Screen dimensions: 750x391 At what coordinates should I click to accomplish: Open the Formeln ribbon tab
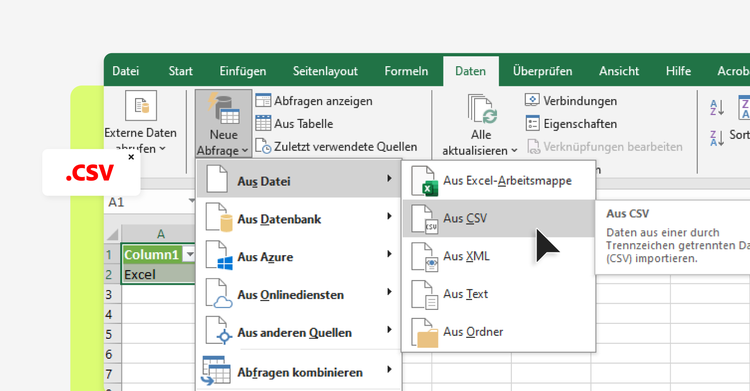406,71
